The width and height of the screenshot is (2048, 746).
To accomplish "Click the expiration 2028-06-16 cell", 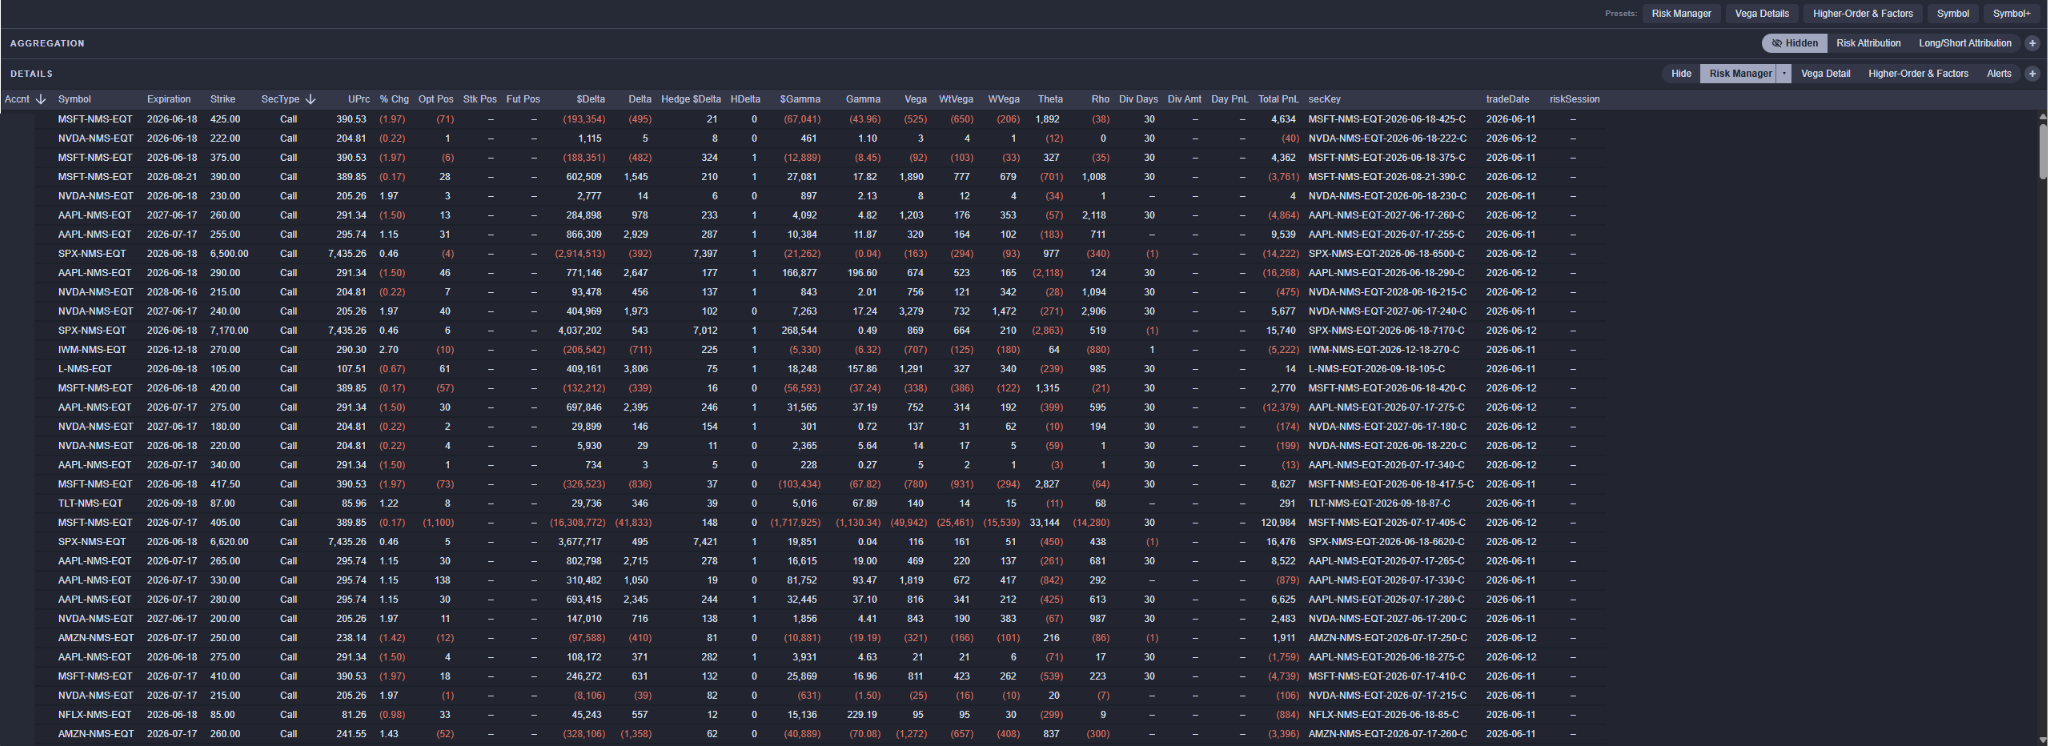I will pyautogui.click(x=172, y=292).
